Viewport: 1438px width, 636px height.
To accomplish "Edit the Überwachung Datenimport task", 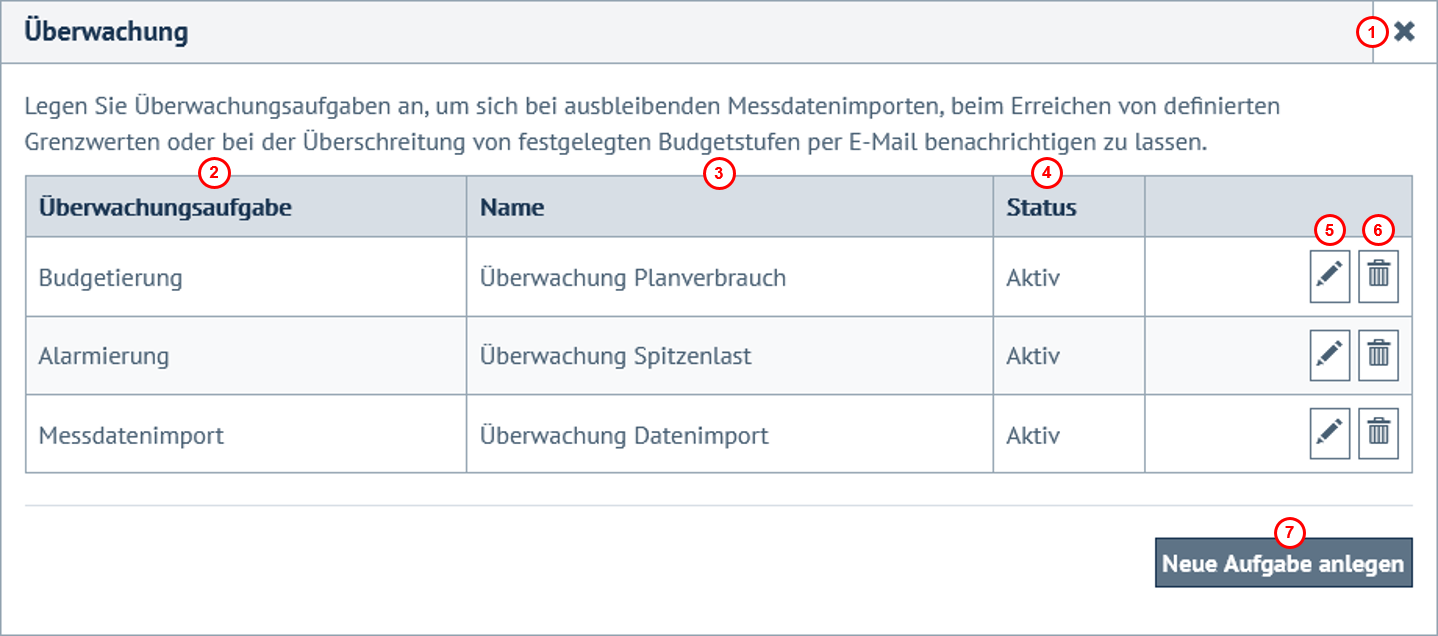I will (1328, 433).
